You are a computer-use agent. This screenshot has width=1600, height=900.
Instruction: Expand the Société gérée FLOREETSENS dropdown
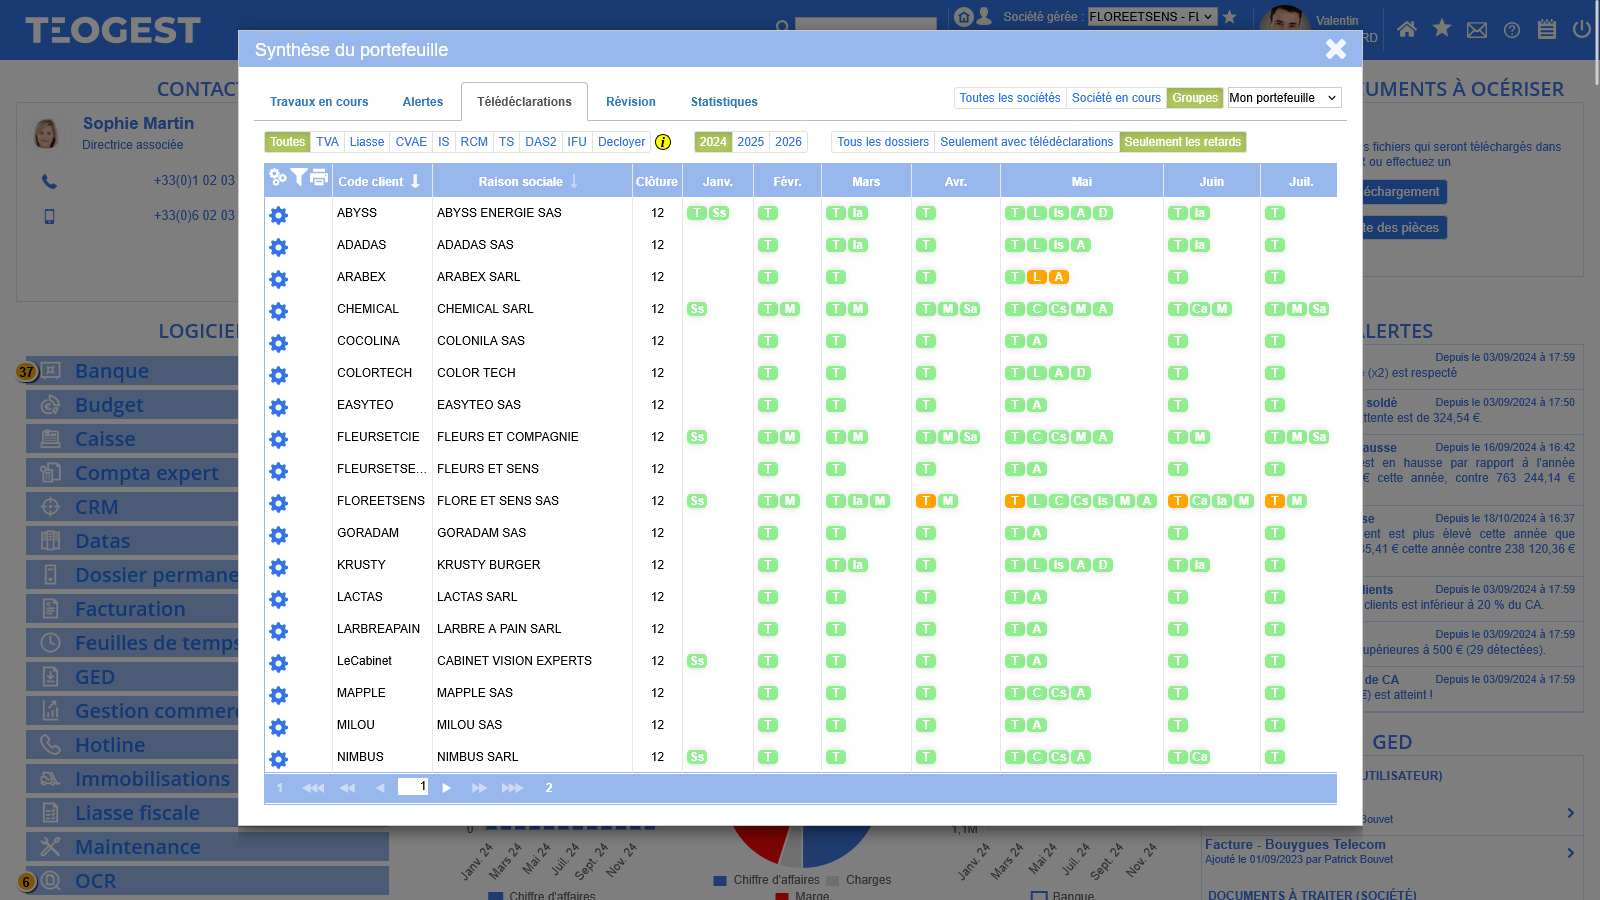(x=1152, y=17)
